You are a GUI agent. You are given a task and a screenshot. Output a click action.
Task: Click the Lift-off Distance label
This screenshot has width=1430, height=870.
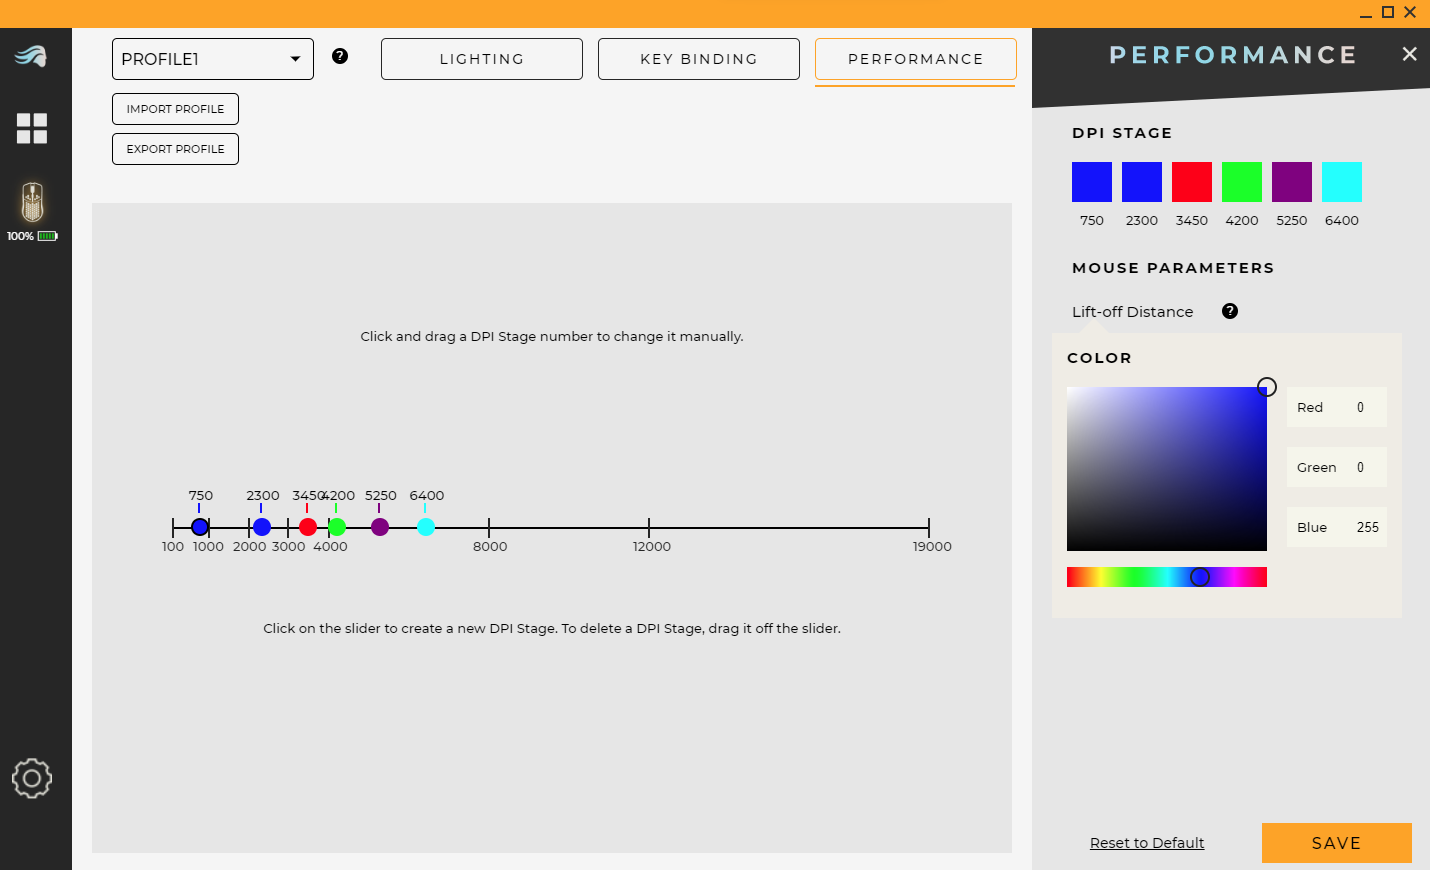tap(1132, 312)
